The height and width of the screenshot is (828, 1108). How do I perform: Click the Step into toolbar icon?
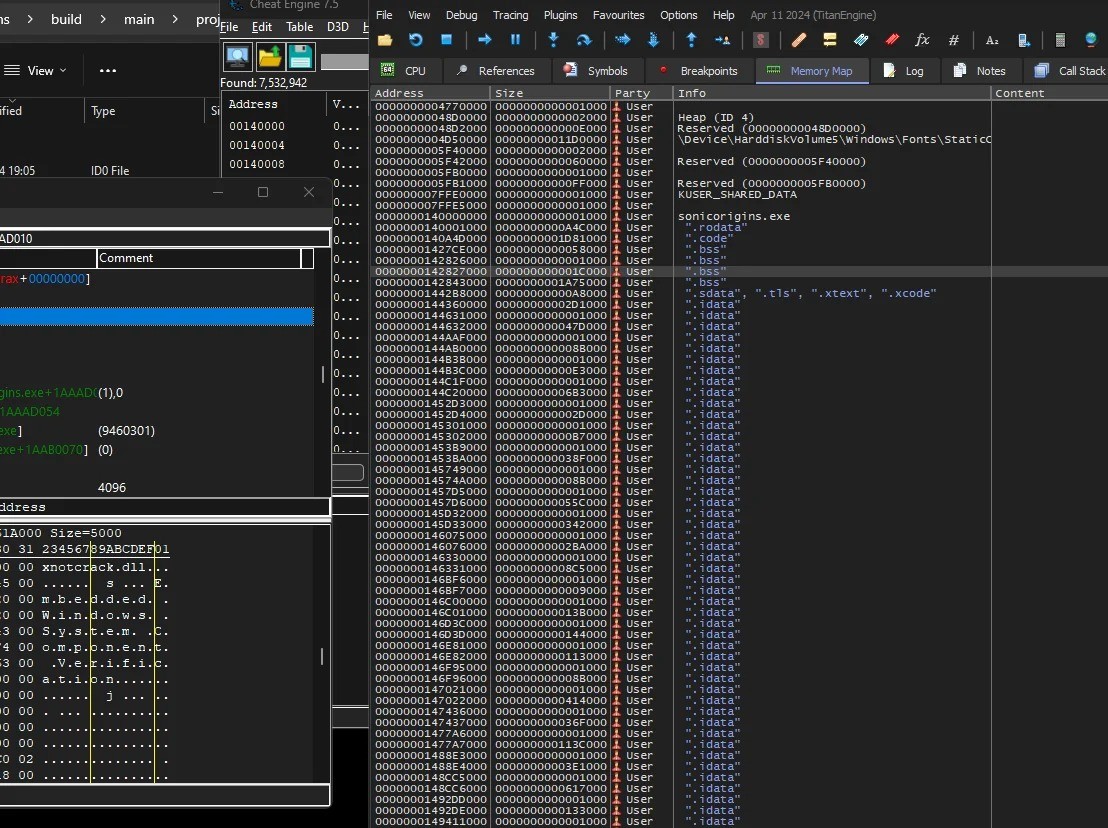pyautogui.click(x=553, y=40)
